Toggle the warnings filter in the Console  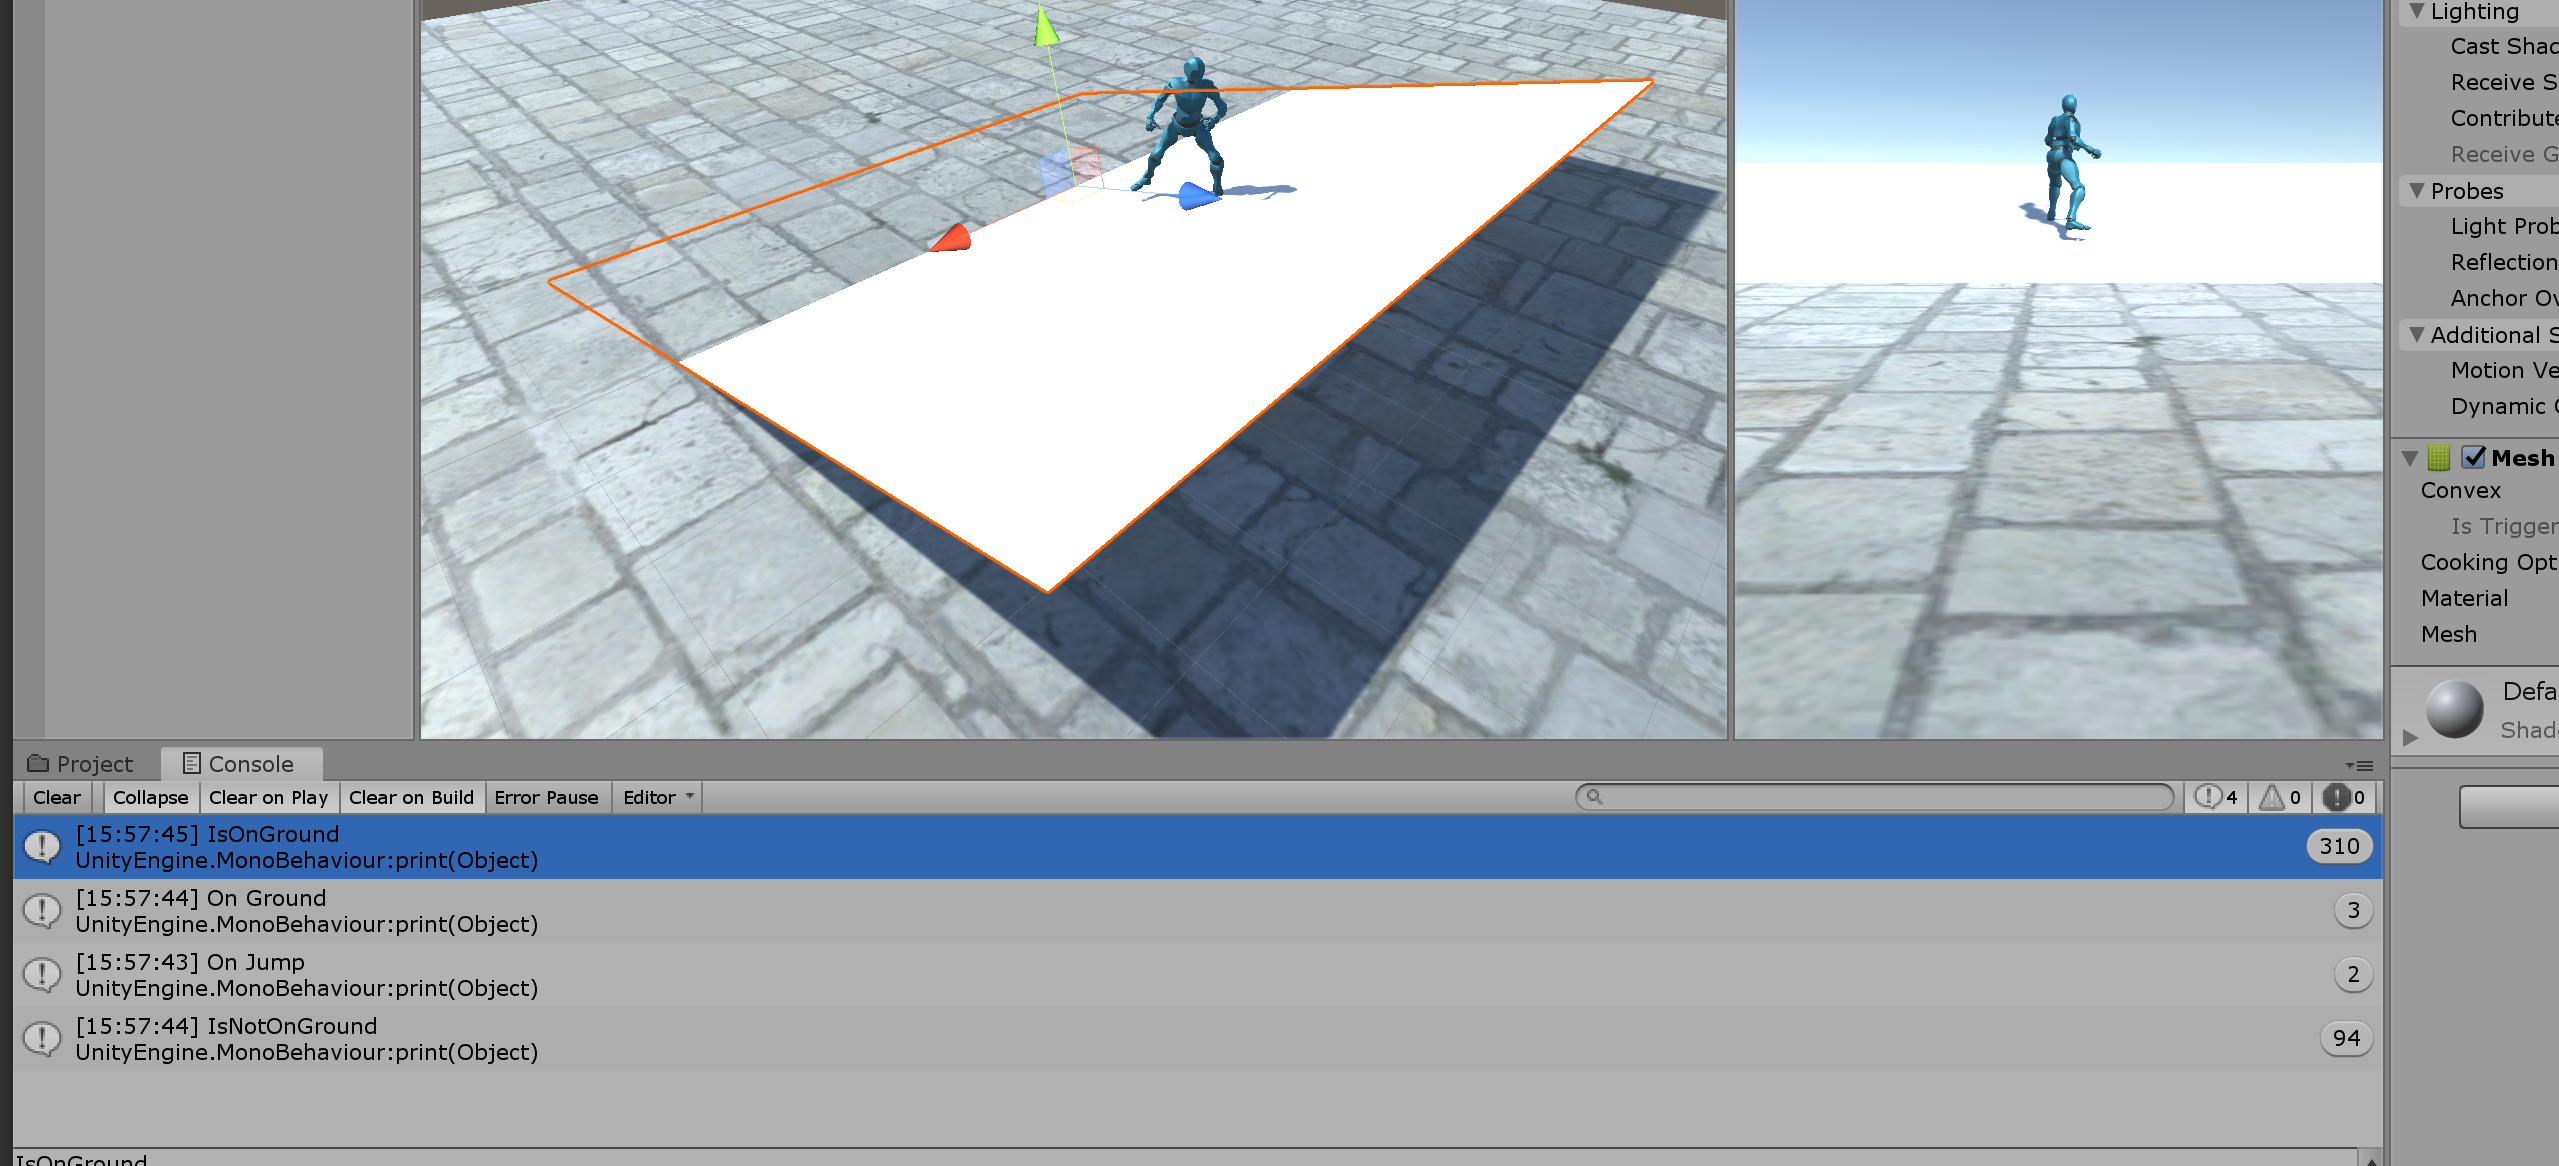(x=2280, y=797)
